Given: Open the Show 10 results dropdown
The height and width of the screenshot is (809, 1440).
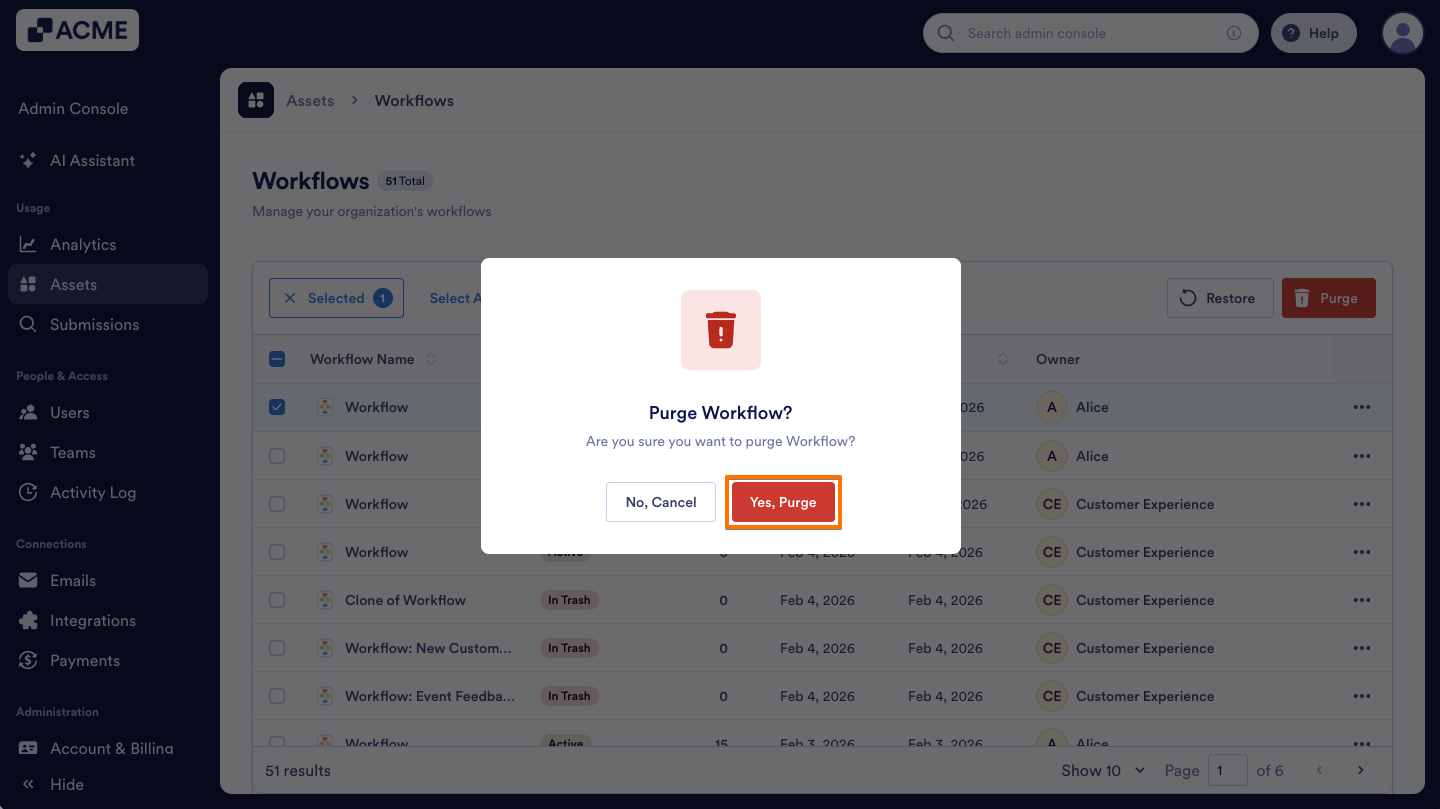Looking at the screenshot, I should click(1101, 770).
